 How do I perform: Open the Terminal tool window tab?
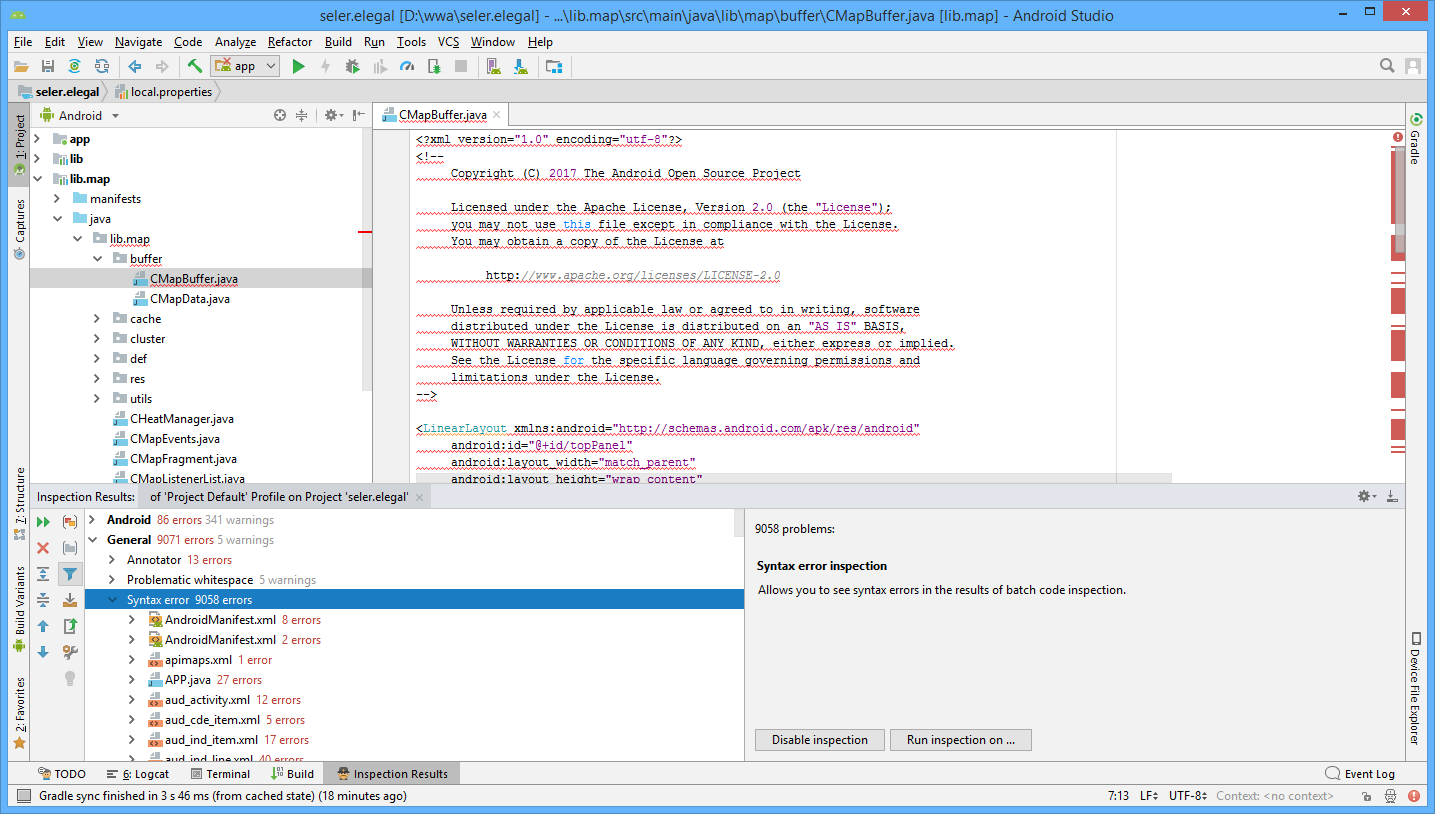[x=220, y=774]
